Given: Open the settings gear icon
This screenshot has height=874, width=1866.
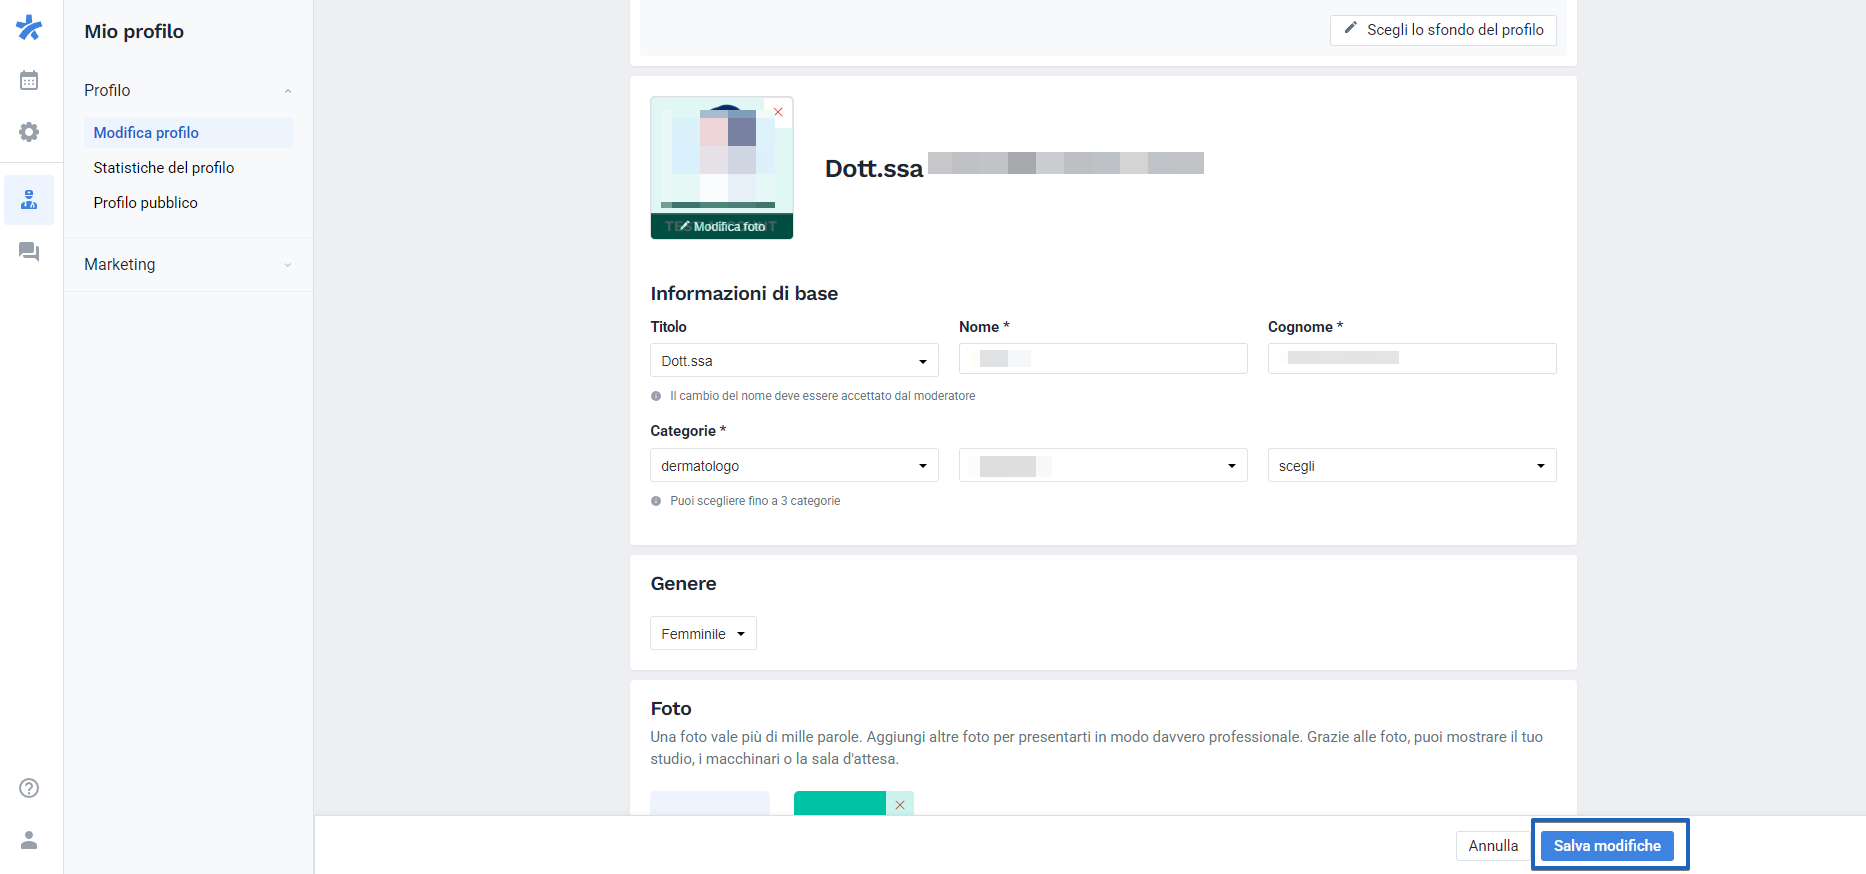Looking at the screenshot, I should 29,132.
